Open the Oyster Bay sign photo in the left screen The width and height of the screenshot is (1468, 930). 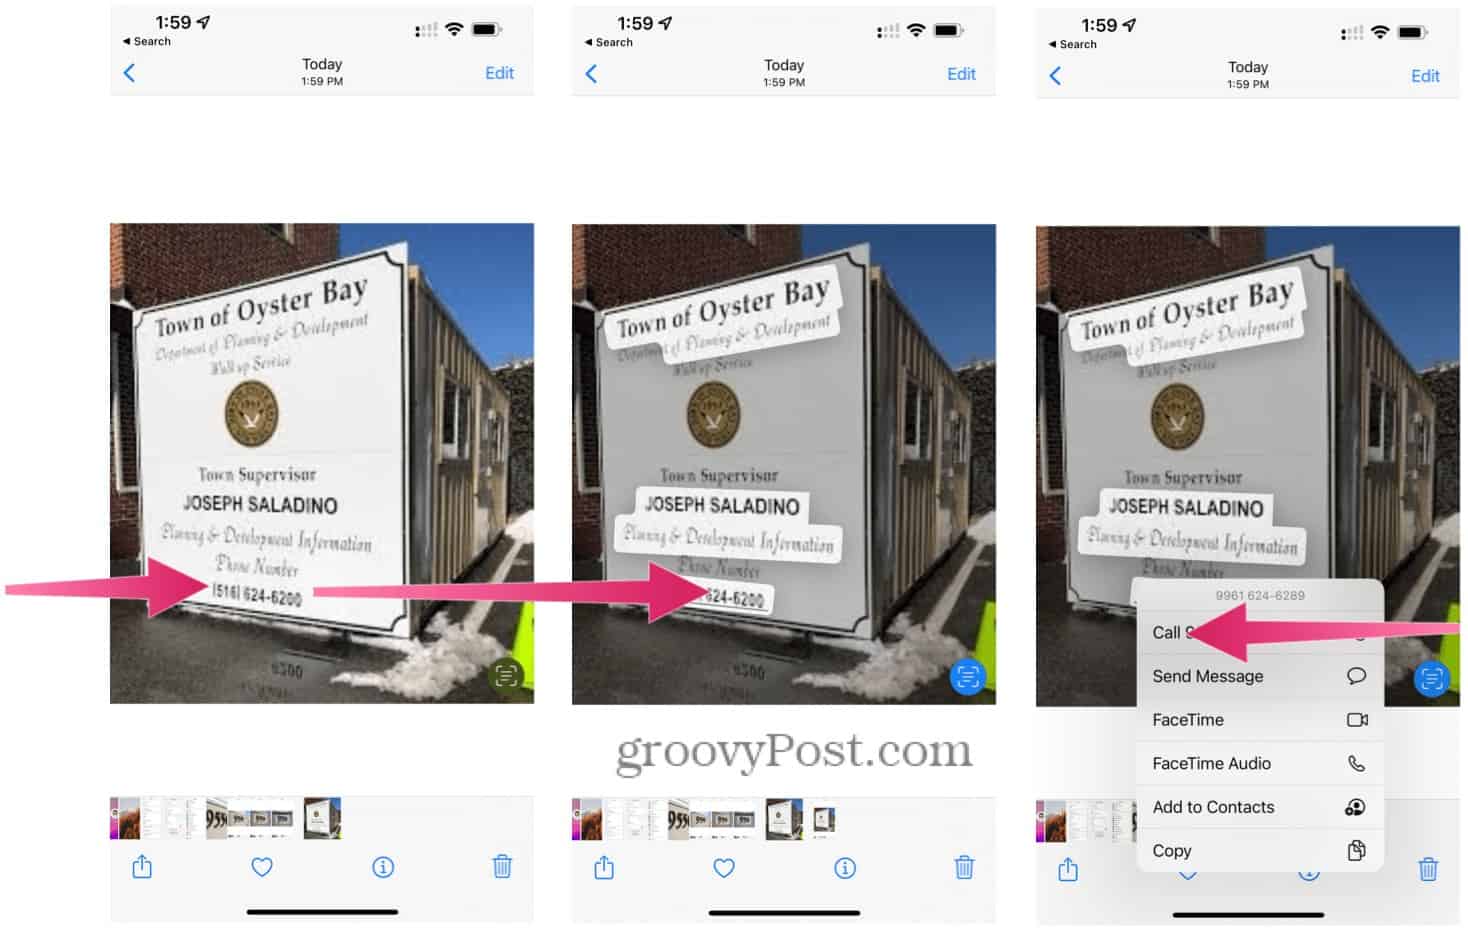322,463
